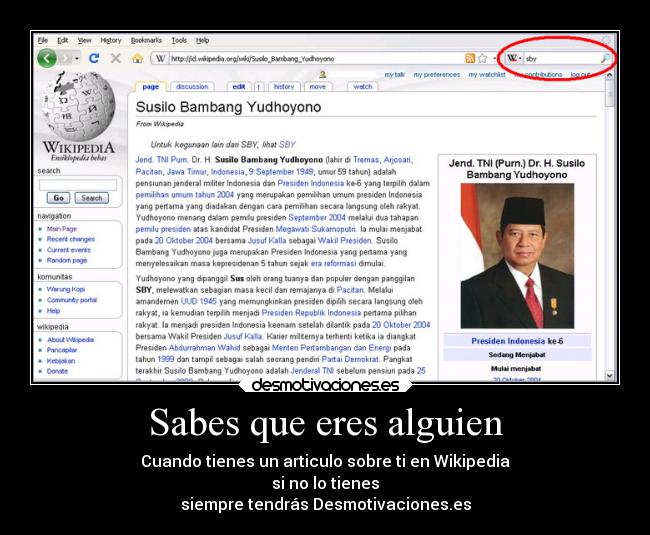Screen dimensions: 650x535
Task: Click the portrait photo in the infobox
Action: pyautogui.click(x=517, y=256)
